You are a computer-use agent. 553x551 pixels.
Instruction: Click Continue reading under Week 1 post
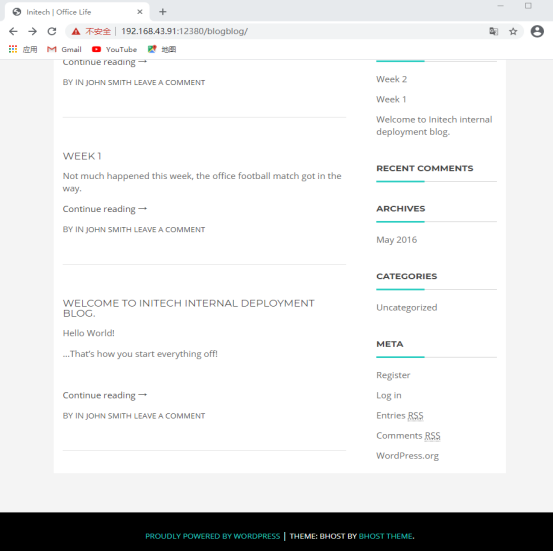click(x=105, y=209)
